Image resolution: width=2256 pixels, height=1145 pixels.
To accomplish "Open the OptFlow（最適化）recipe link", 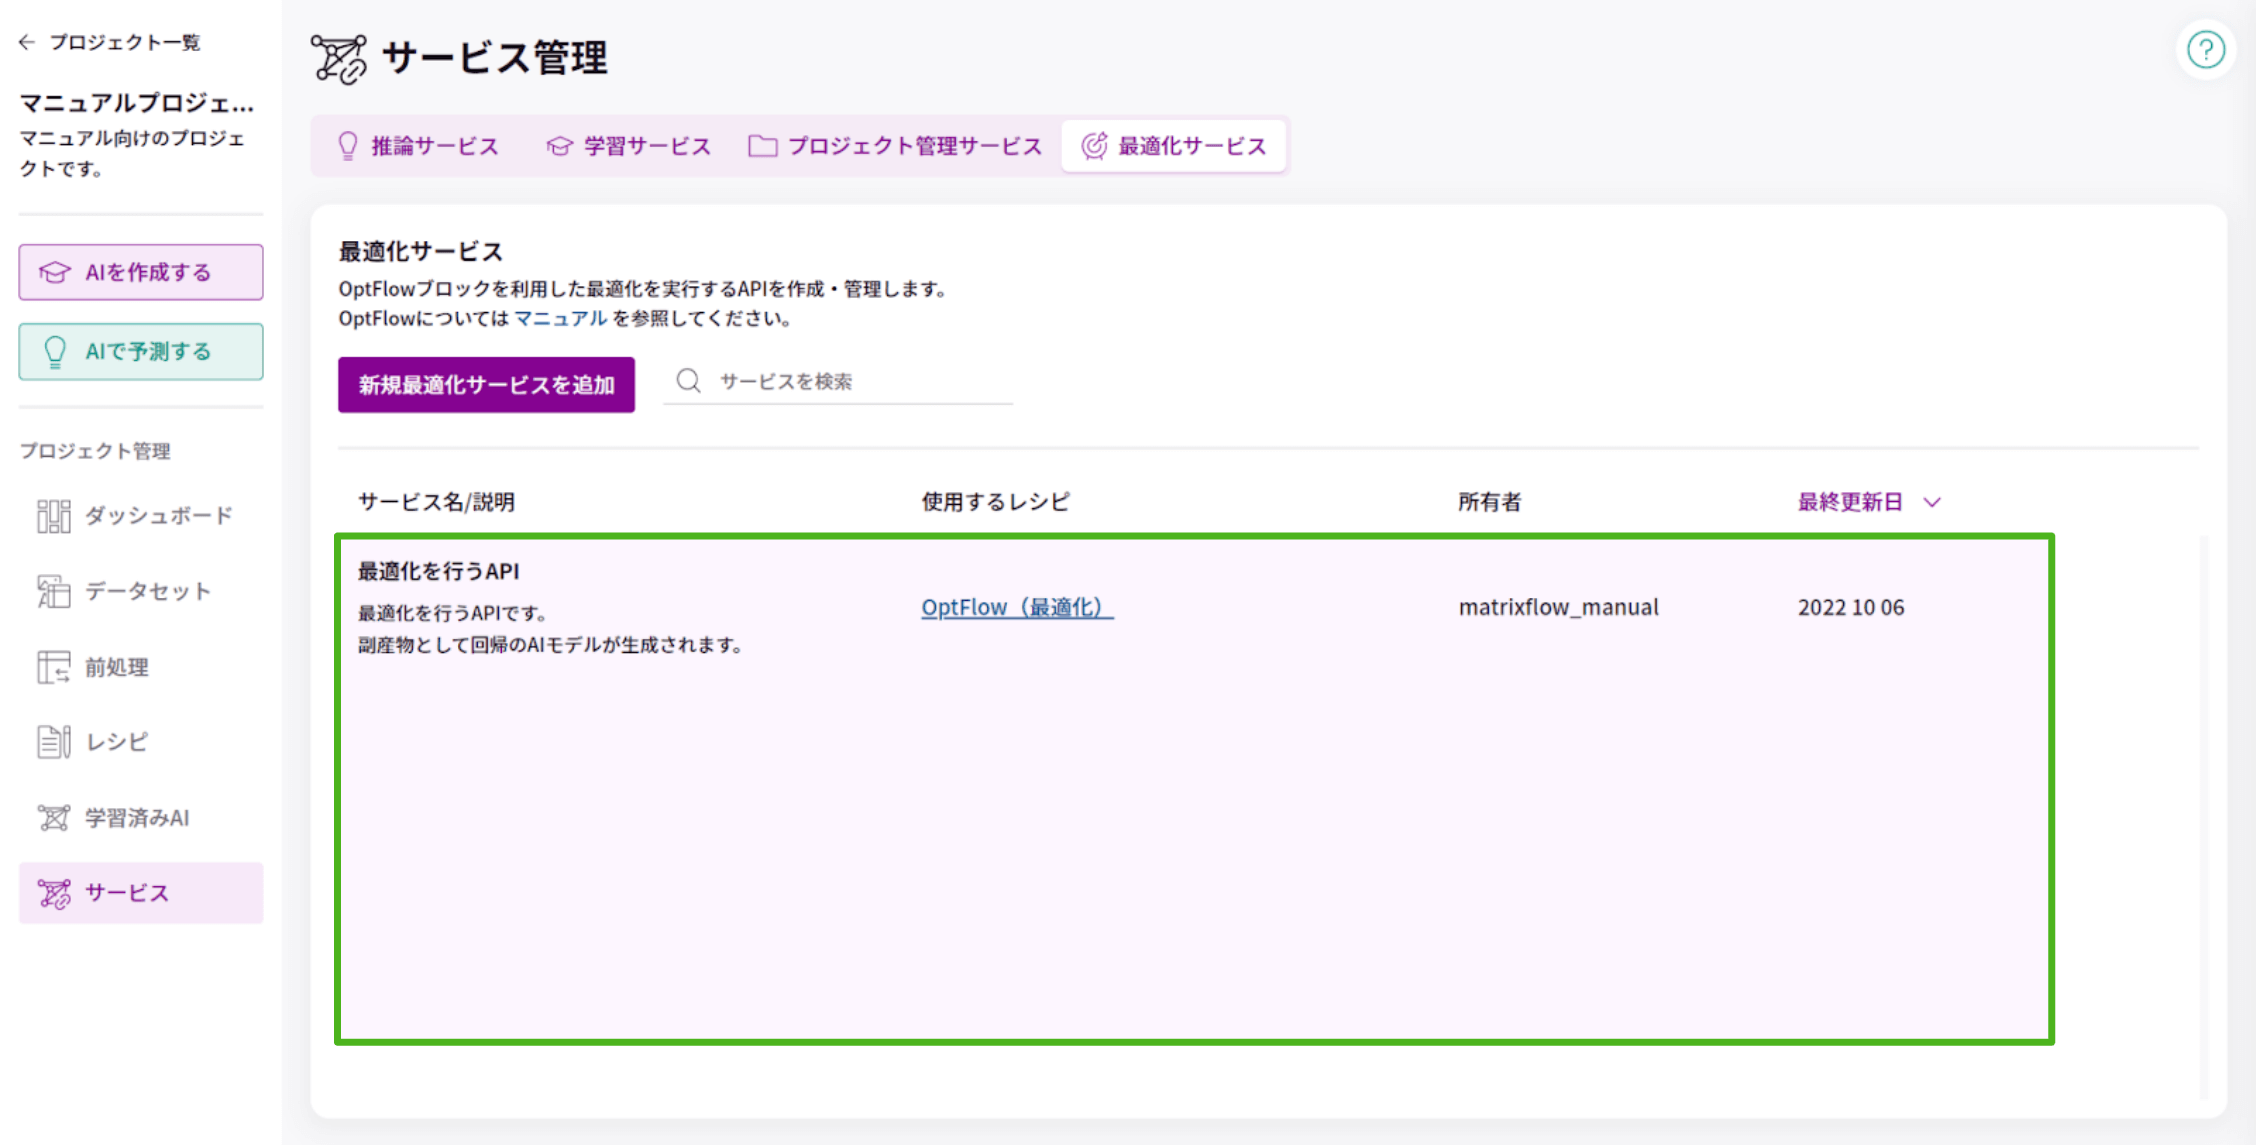I will [x=1015, y=606].
